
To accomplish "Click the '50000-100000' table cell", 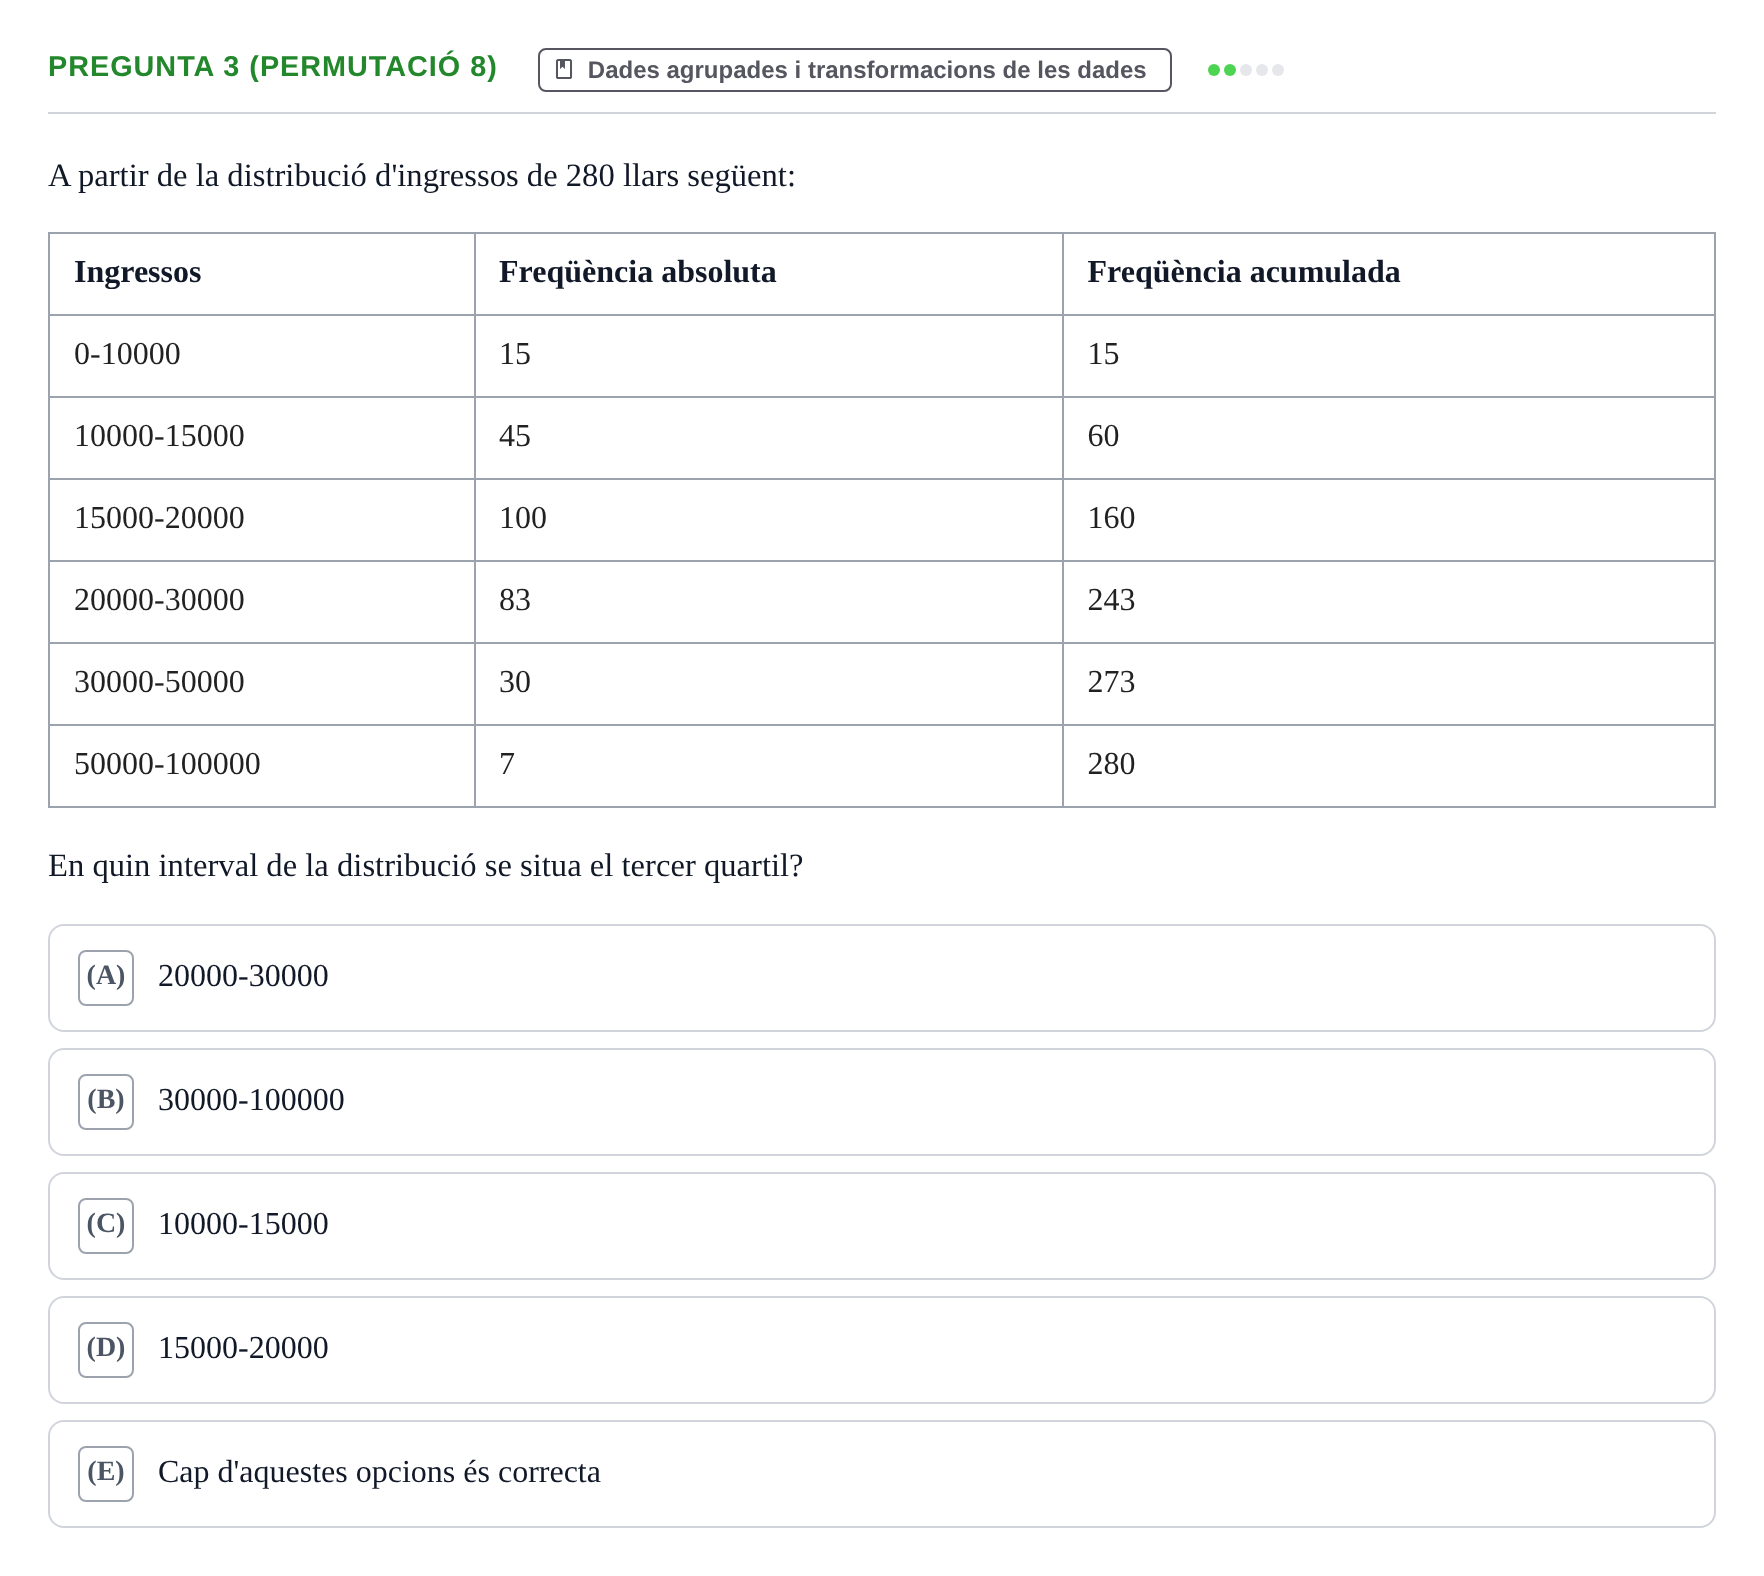I will (x=262, y=766).
